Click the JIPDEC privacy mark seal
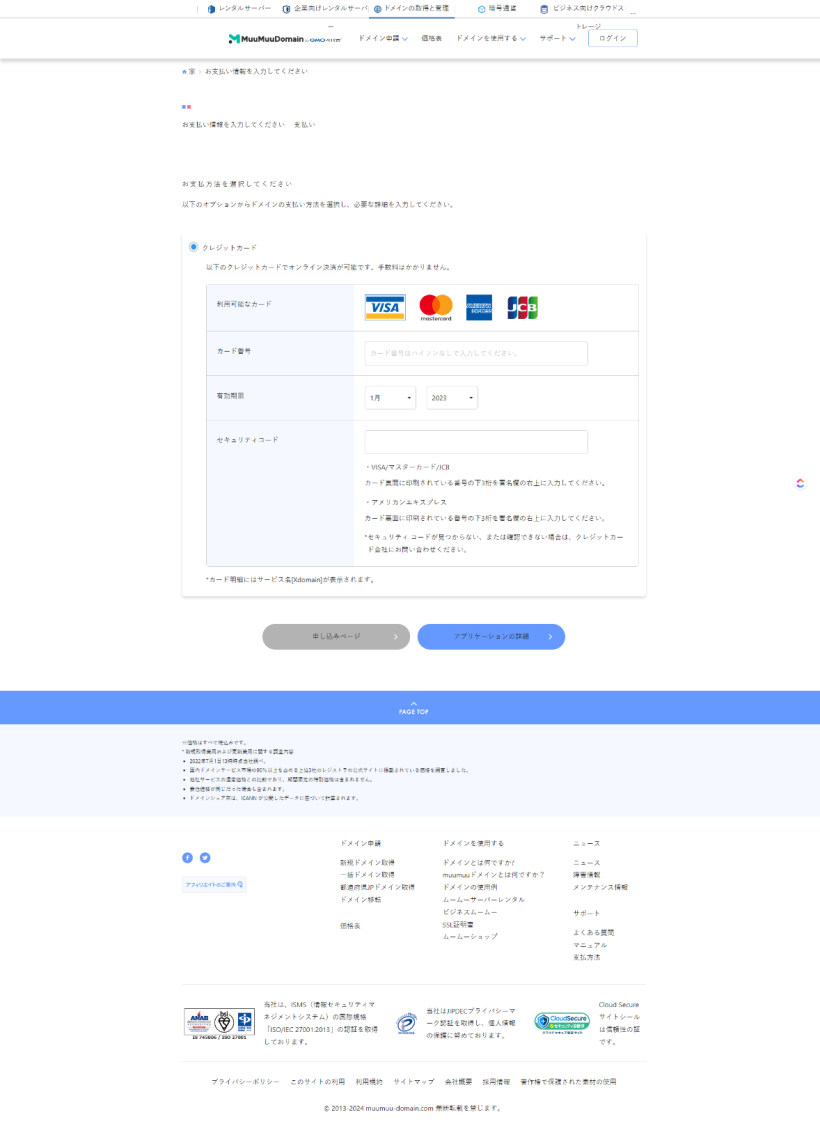Viewport: 820px width, 1142px height. click(408, 1025)
